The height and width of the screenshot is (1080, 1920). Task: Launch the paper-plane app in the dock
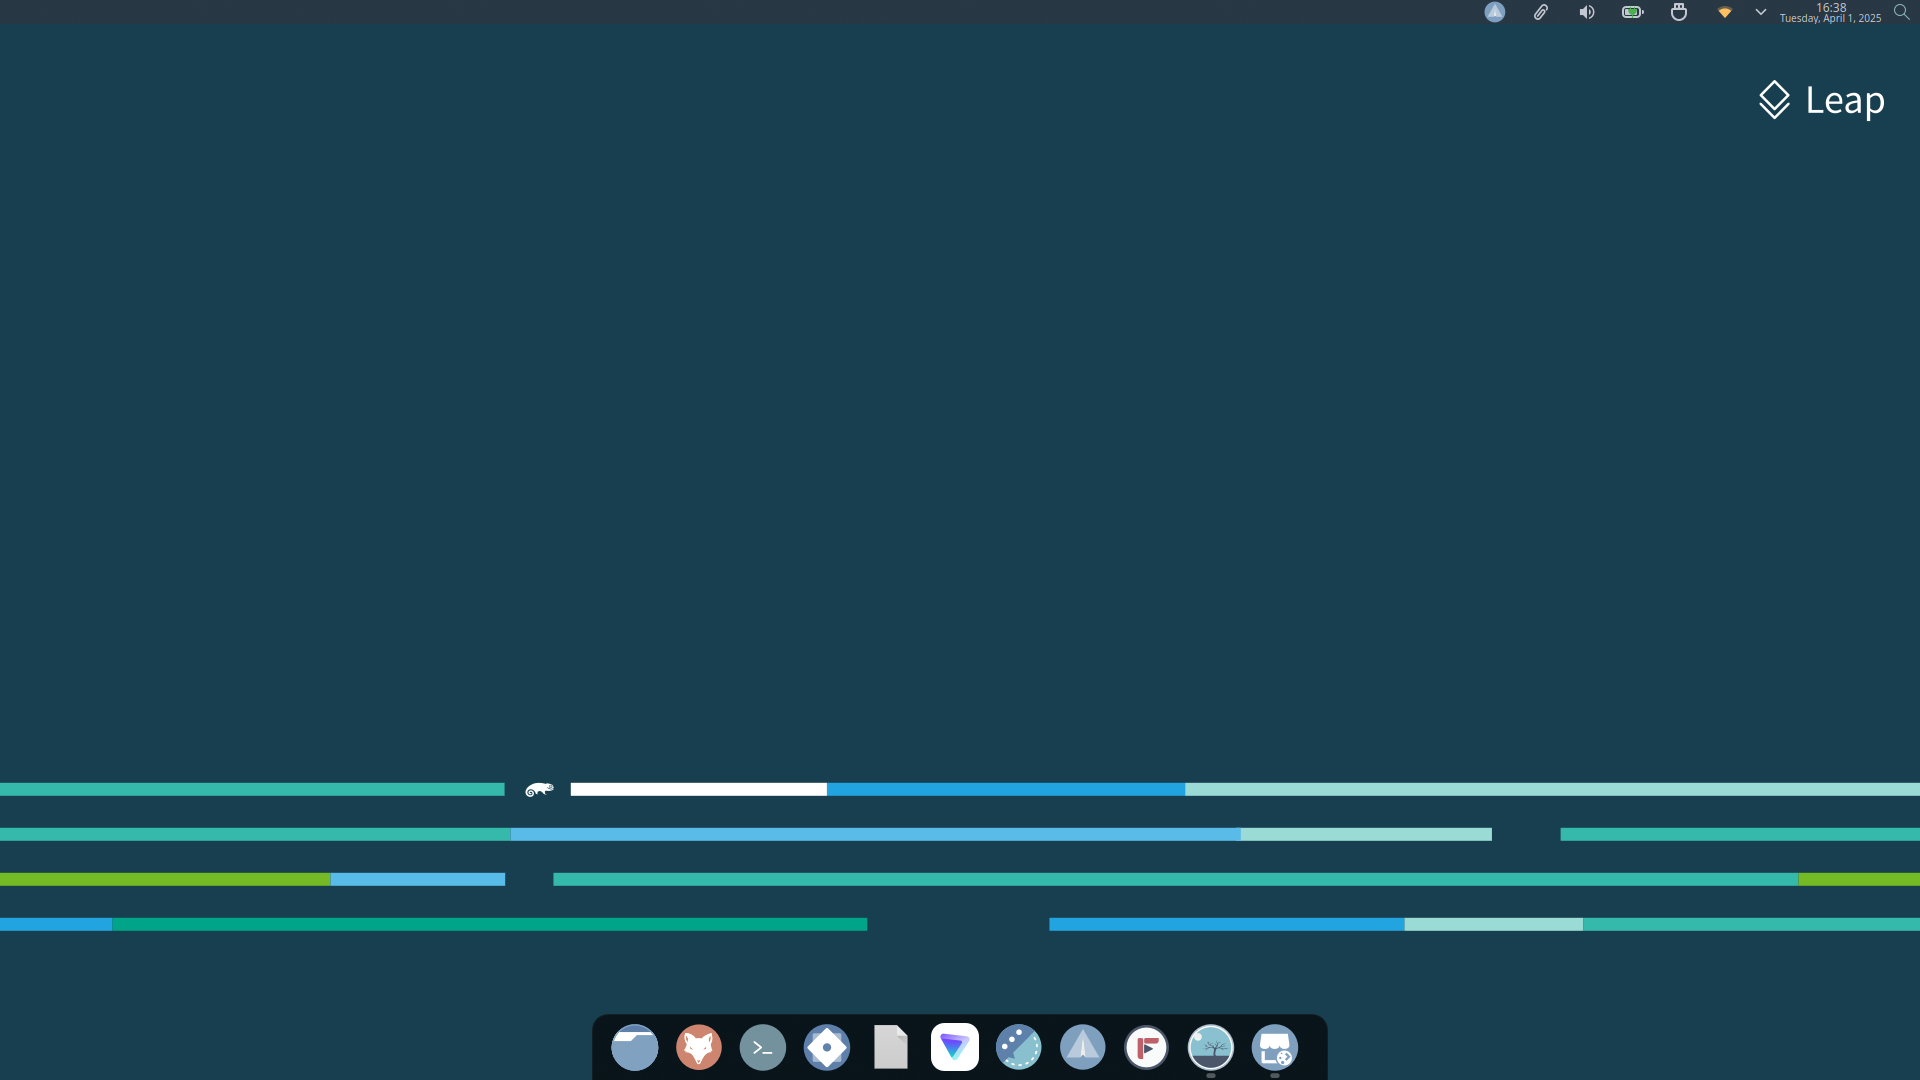pos(1083,1047)
